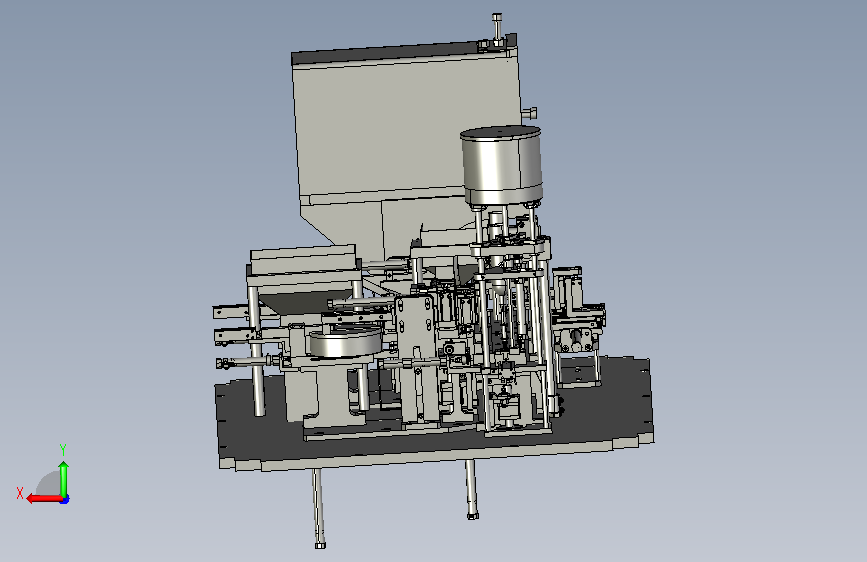Screen dimensions: 867x562
Task: Click the green Y axis arrow of the triad
Action: pyautogui.click(x=64, y=479)
